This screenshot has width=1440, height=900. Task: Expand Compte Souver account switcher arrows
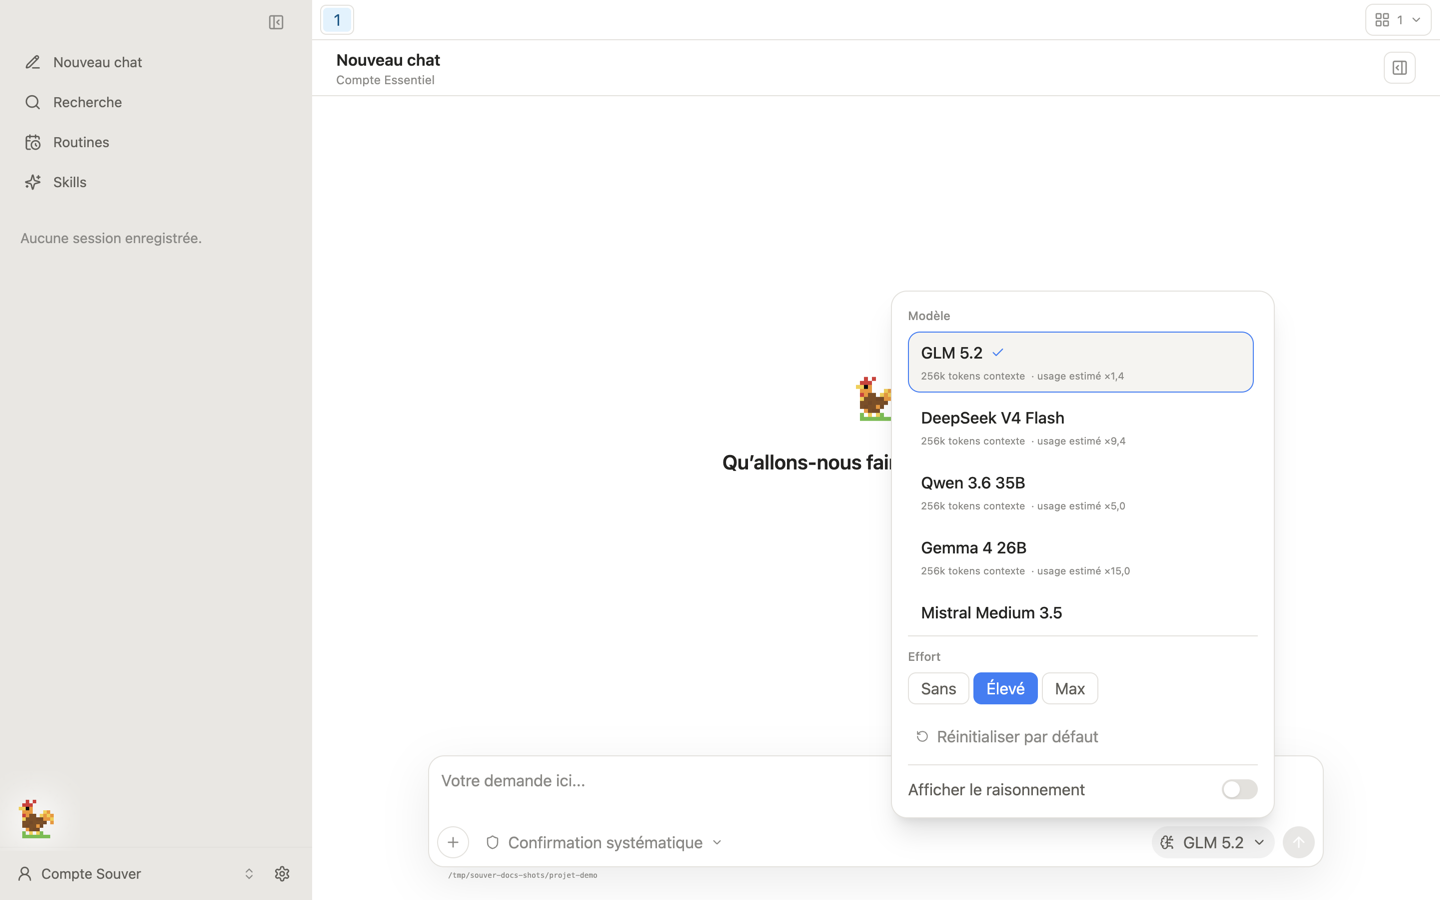249,874
